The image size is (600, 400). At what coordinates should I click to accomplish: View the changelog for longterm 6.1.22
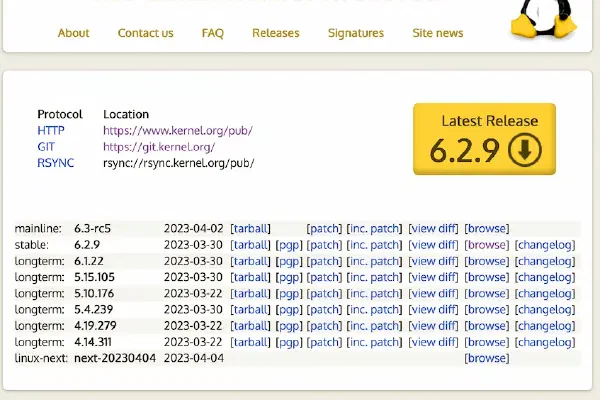(x=545, y=261)
